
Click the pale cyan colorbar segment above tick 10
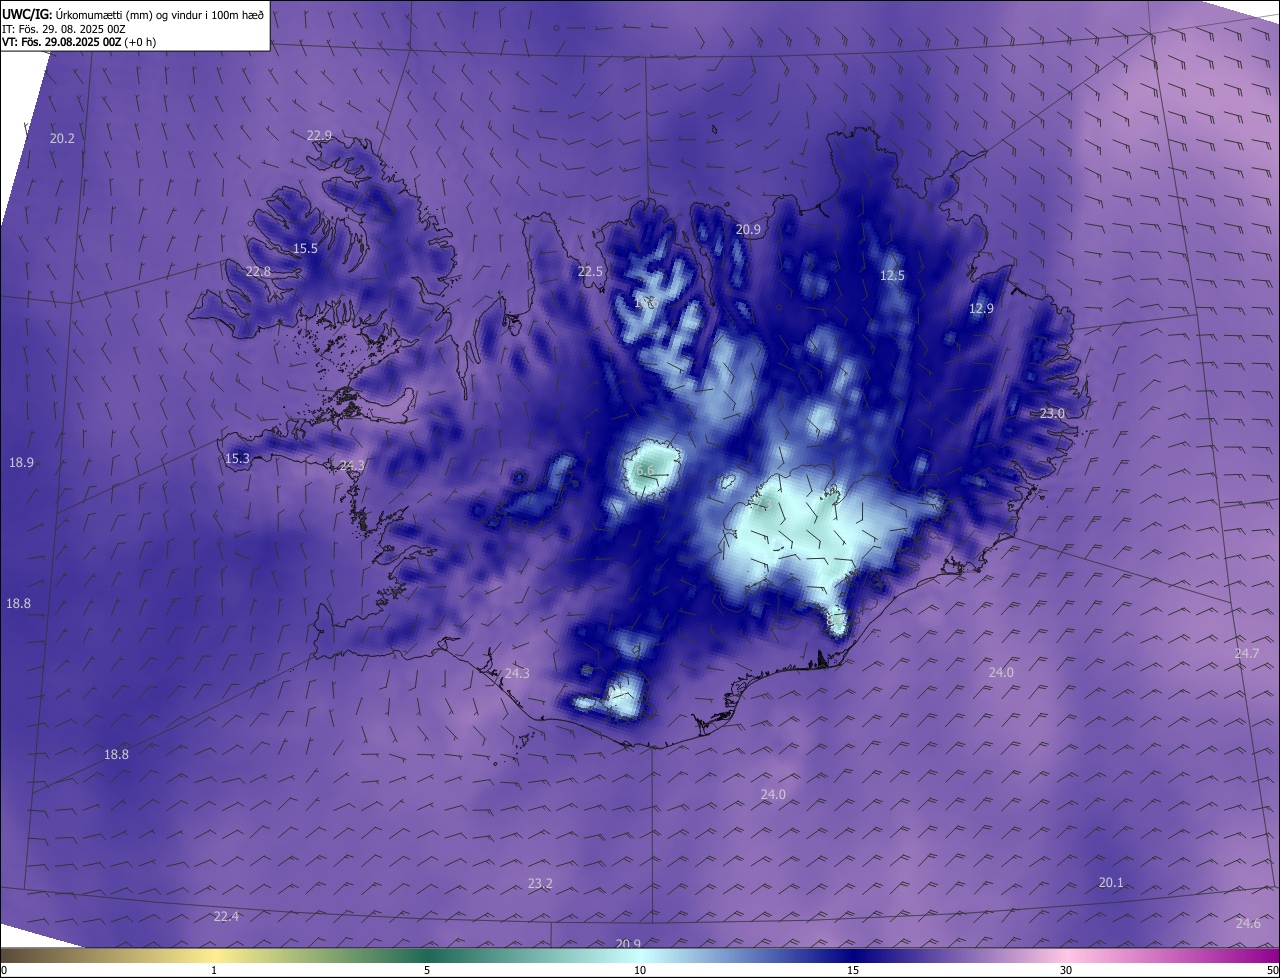click(640, 955)
